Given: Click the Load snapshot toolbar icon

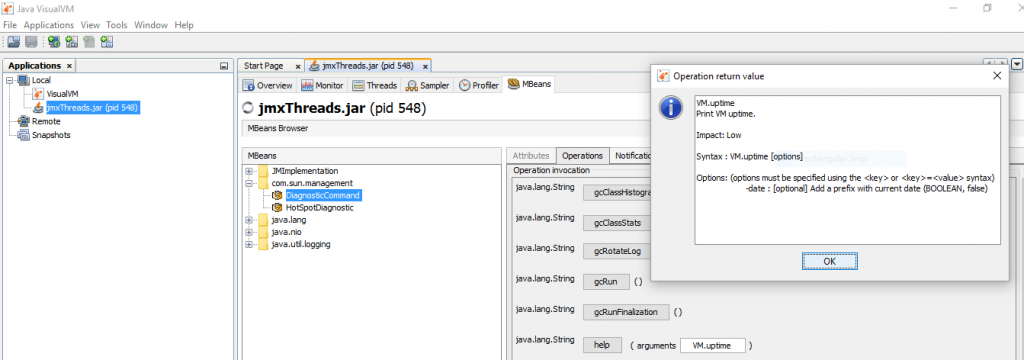Looking at the screenshot, I should point(13,42).
